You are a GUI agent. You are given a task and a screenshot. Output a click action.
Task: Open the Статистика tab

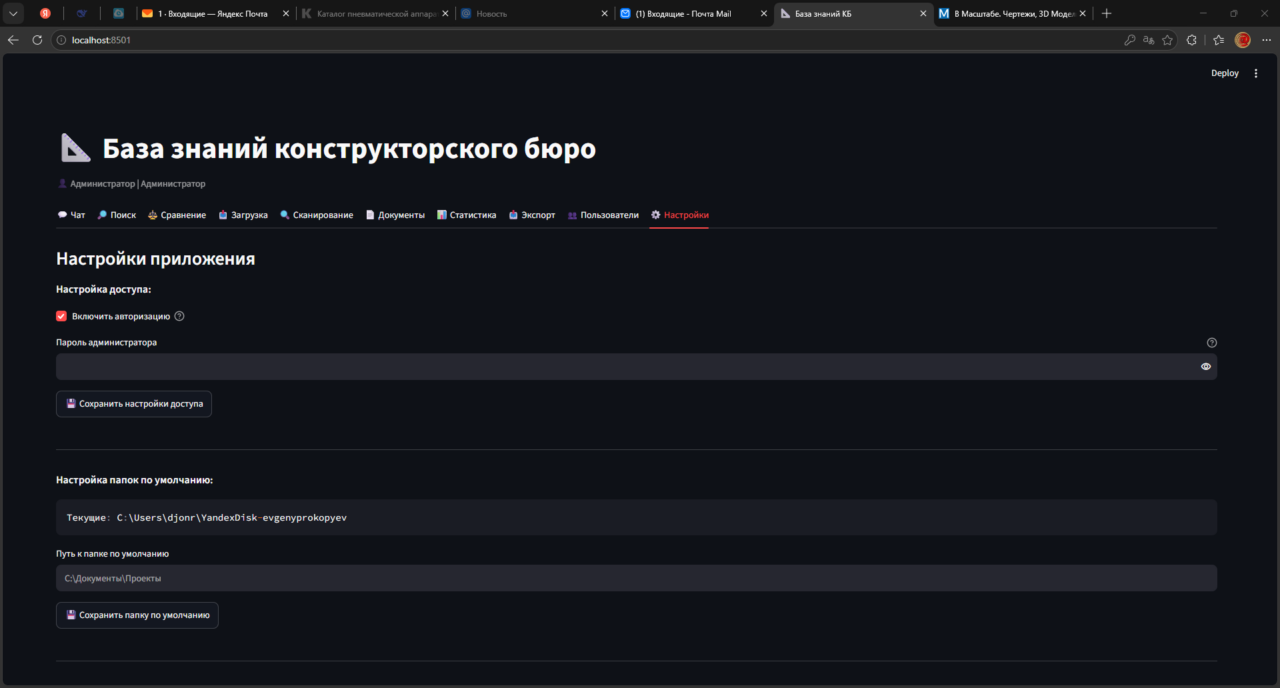467,215
